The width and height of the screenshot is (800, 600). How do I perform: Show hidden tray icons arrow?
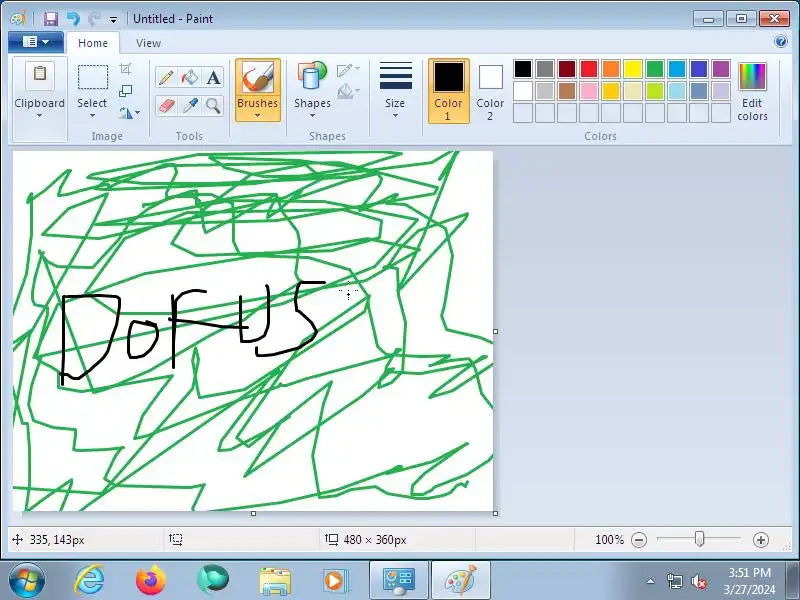click(651, 581)
